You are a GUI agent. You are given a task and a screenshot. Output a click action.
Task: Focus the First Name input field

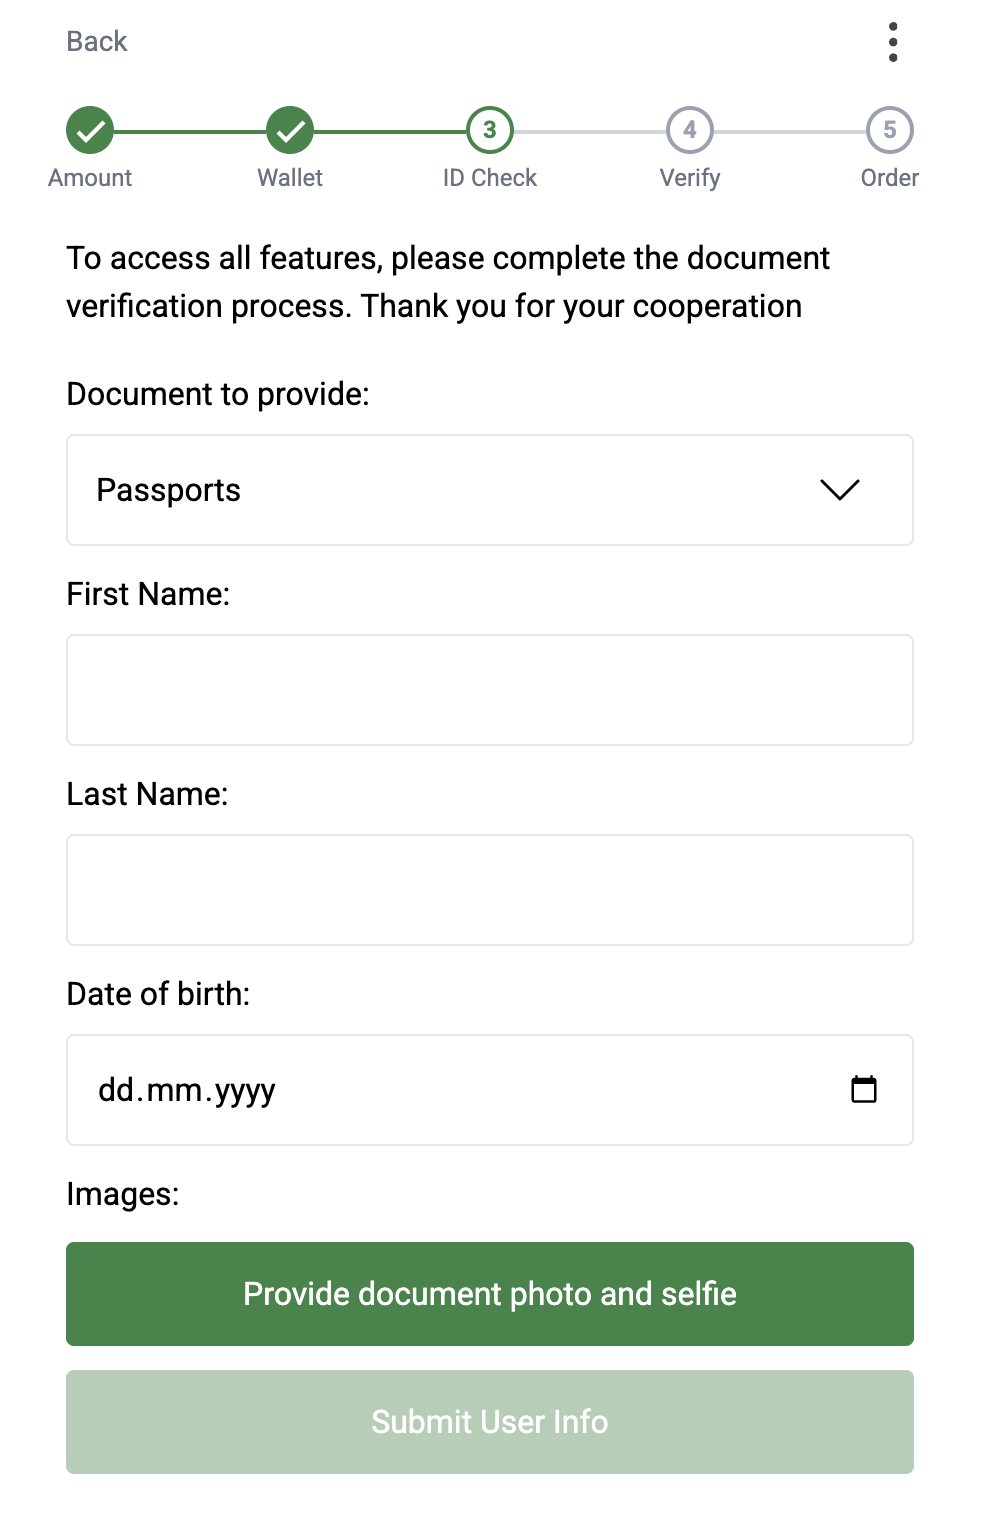click(490, 690)
